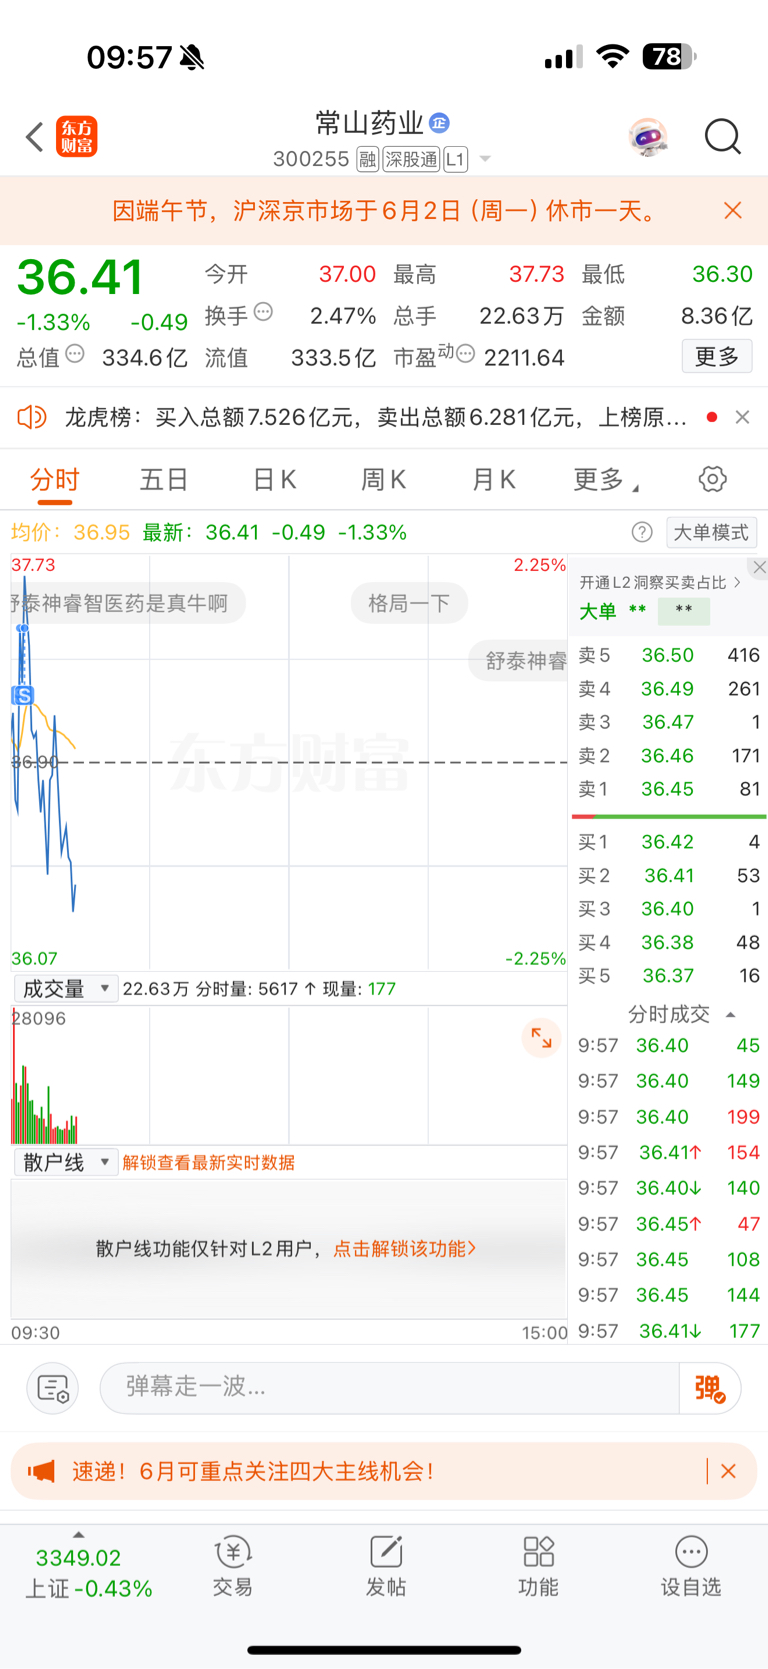Screen dimensions: 768x1669
Task: Open the 龙虎榜 news ticker text
Action: [x=376, y=417]
